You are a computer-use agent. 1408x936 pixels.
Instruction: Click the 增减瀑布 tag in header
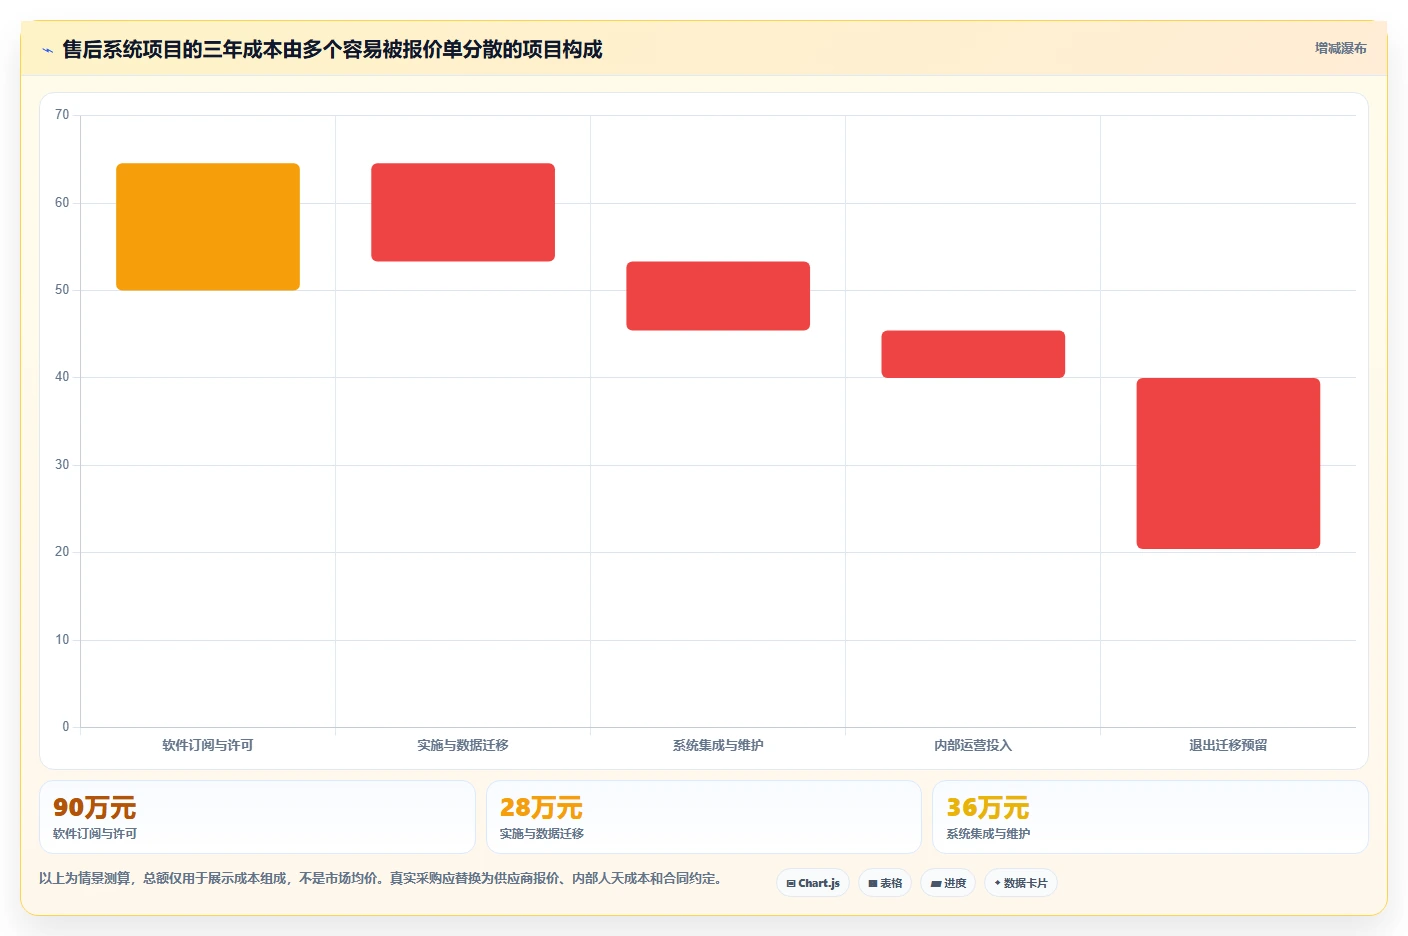(x=1340, y=48)
